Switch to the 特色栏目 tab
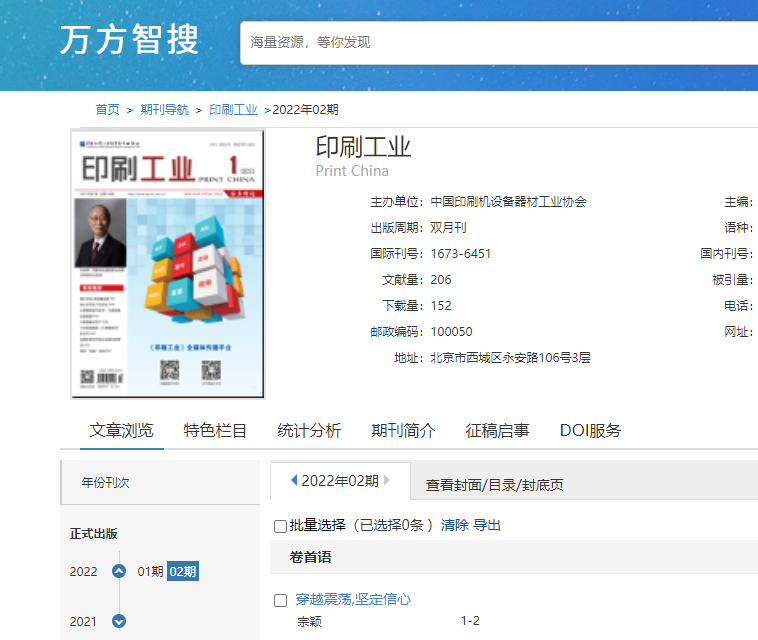 pyautogui.click(x=215, y=430)
